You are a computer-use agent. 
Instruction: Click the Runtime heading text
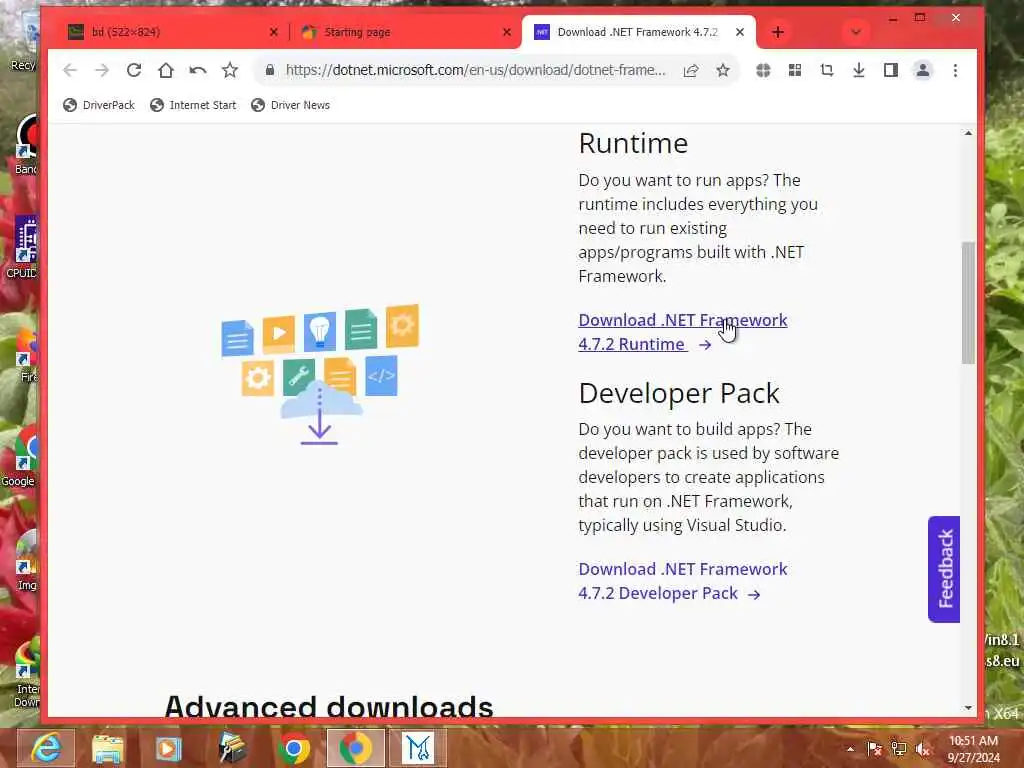point(633,144)
